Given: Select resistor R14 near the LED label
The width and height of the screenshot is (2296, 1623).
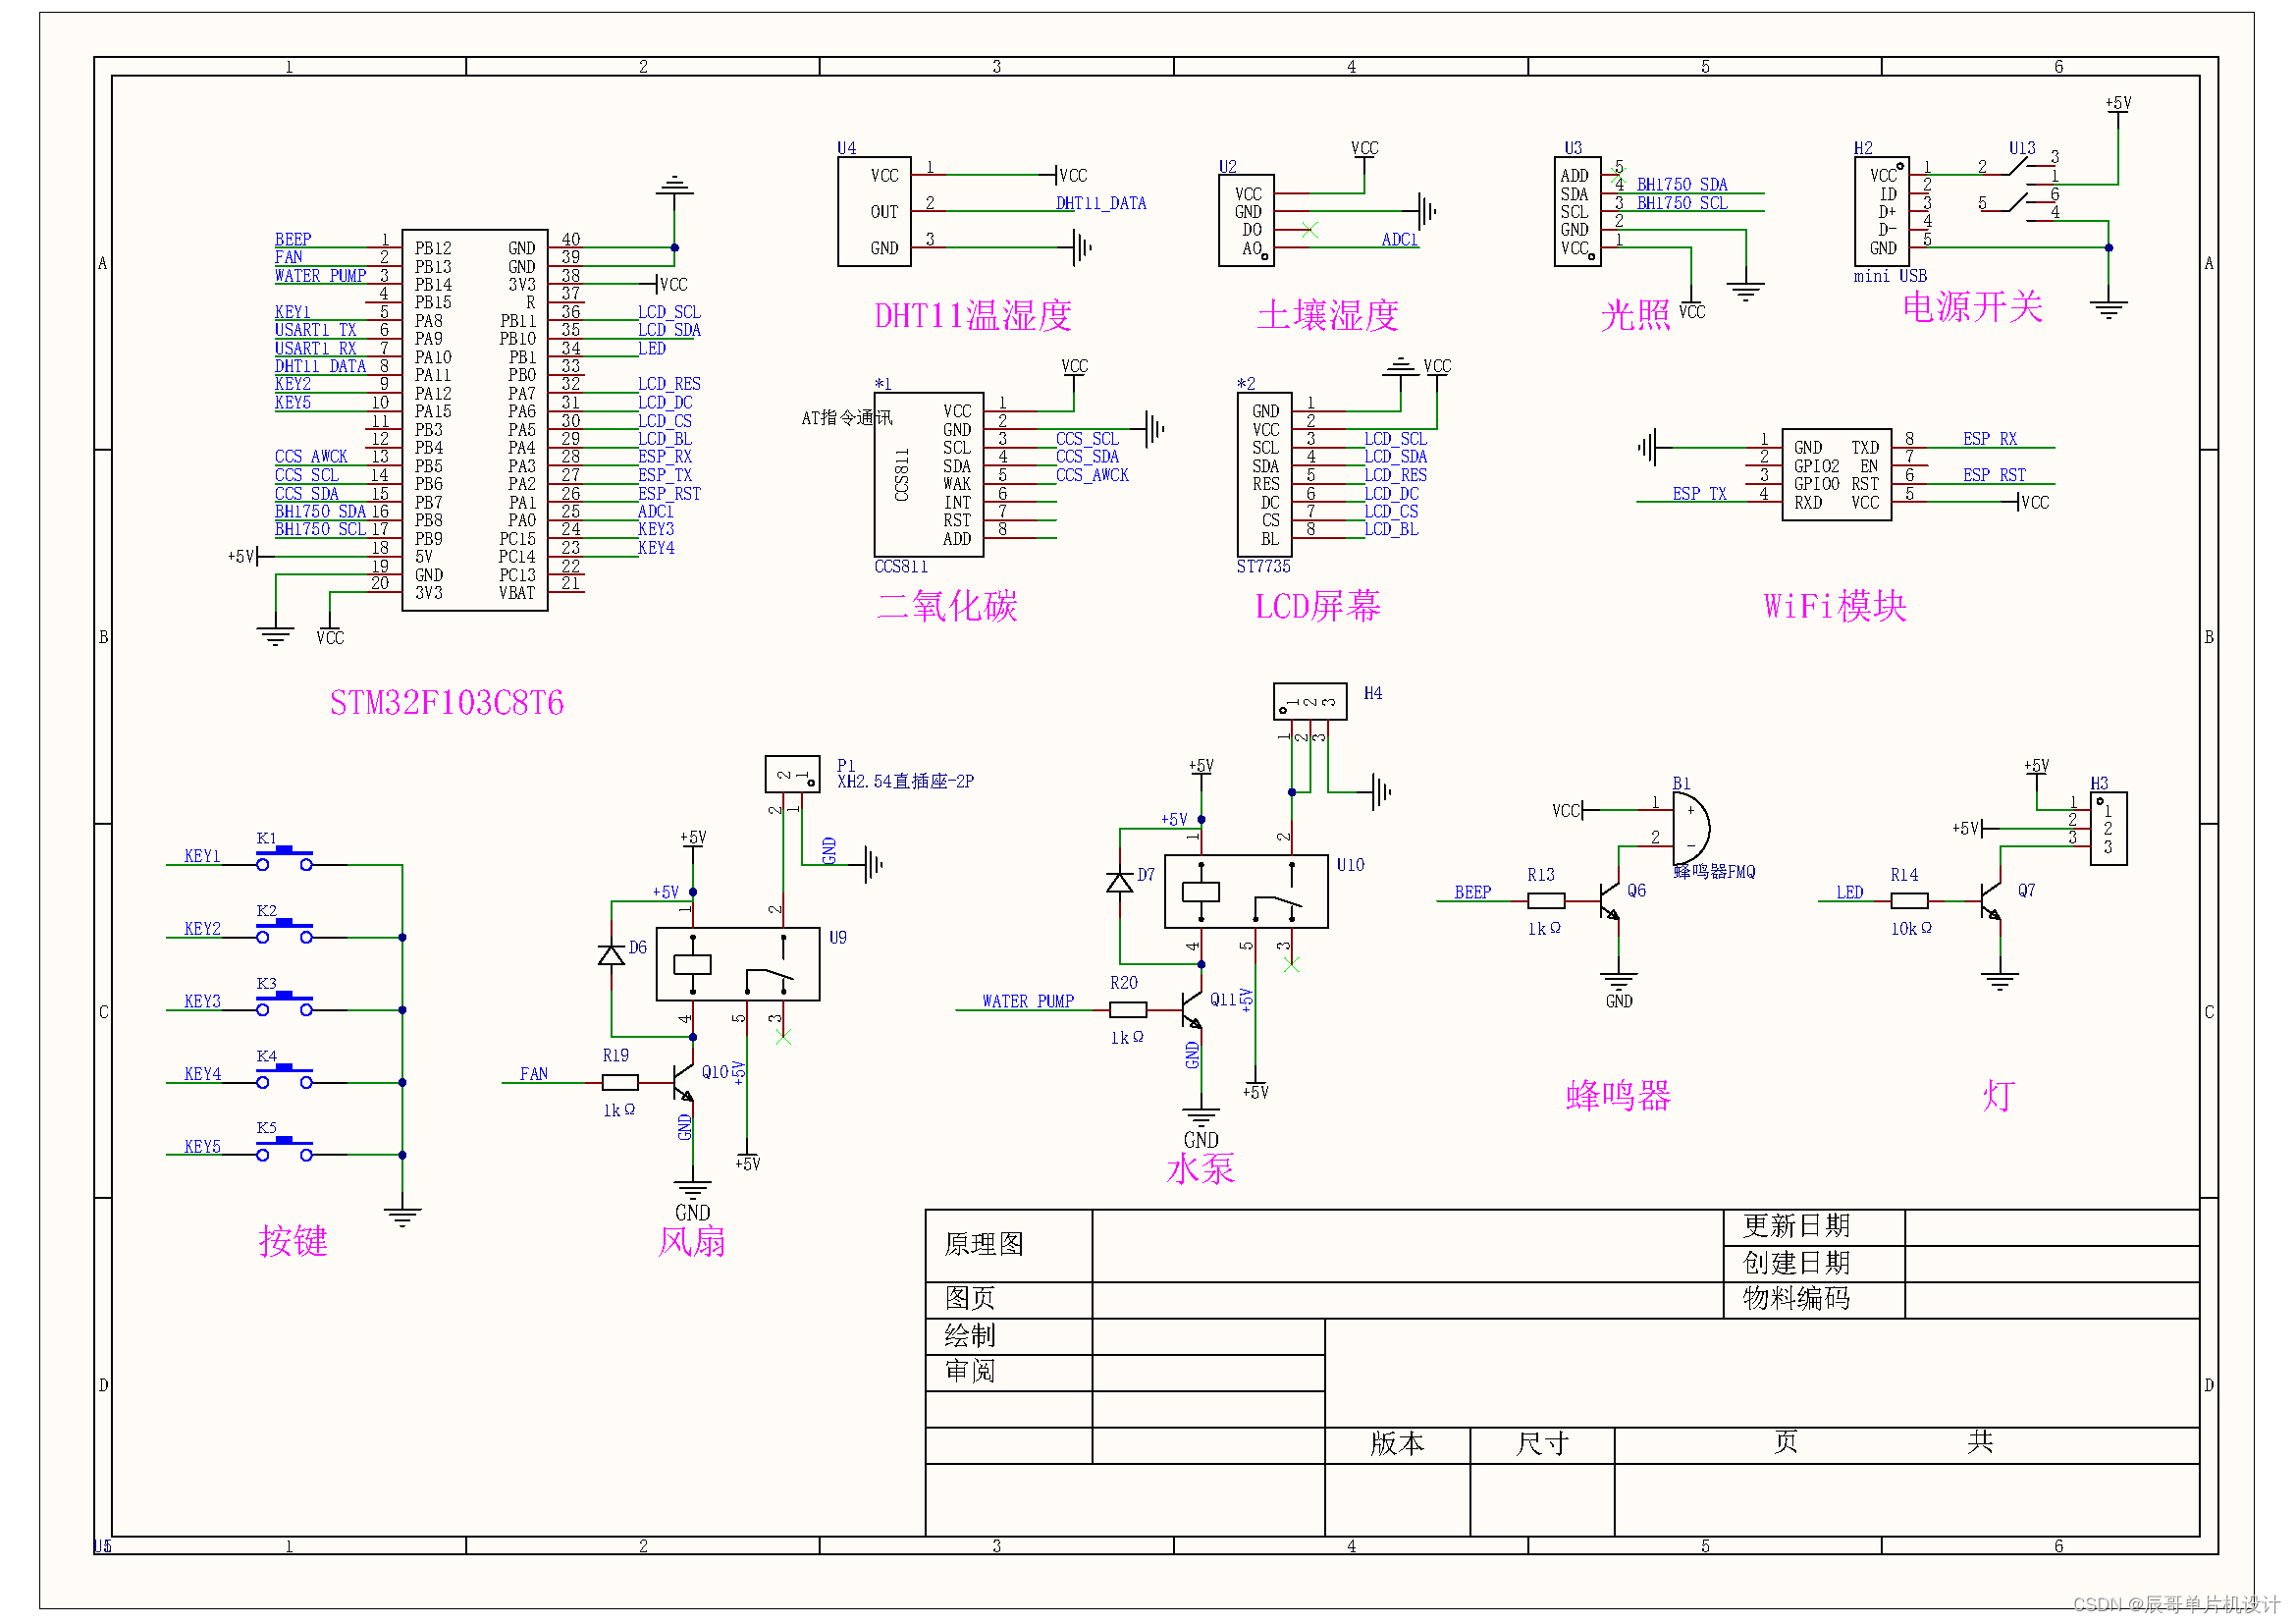Looking at the screenshot, I should [x=1908, y=901].
